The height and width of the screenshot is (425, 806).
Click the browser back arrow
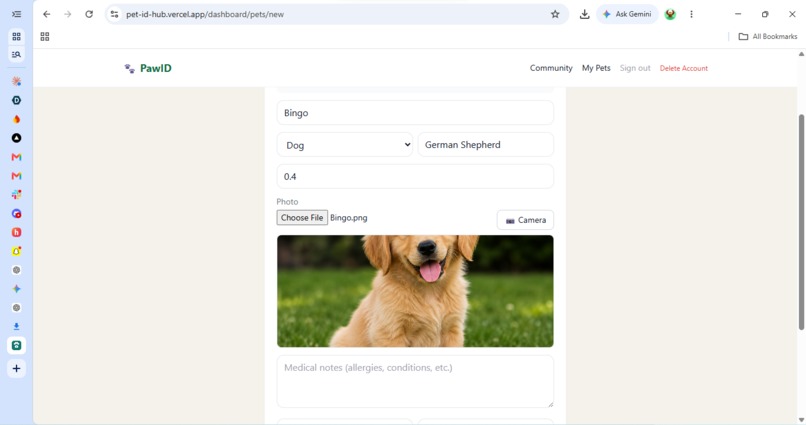[47, 14]
